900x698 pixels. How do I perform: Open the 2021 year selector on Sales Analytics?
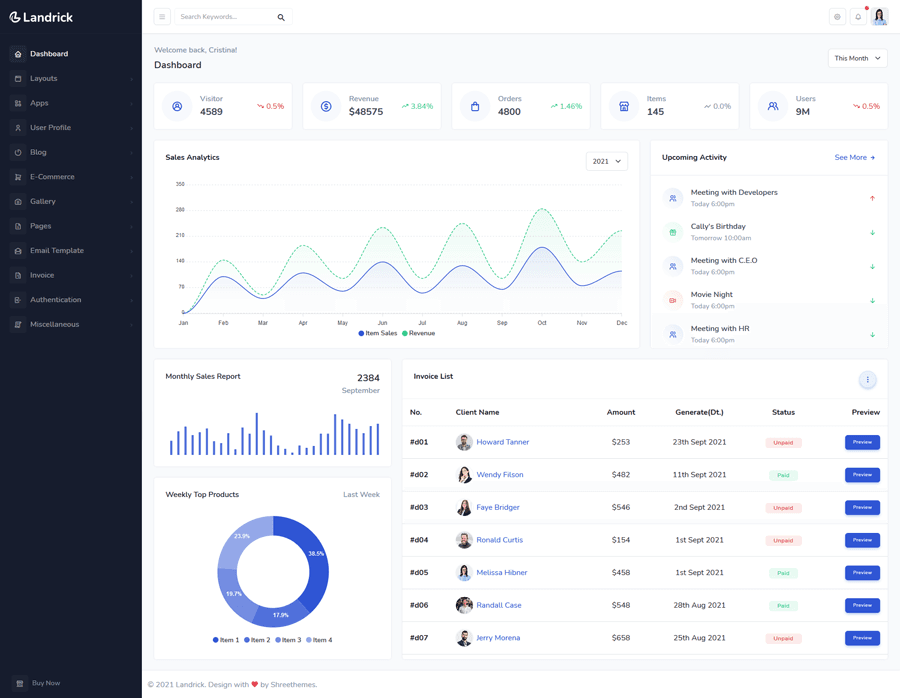[x=607, y=160]
